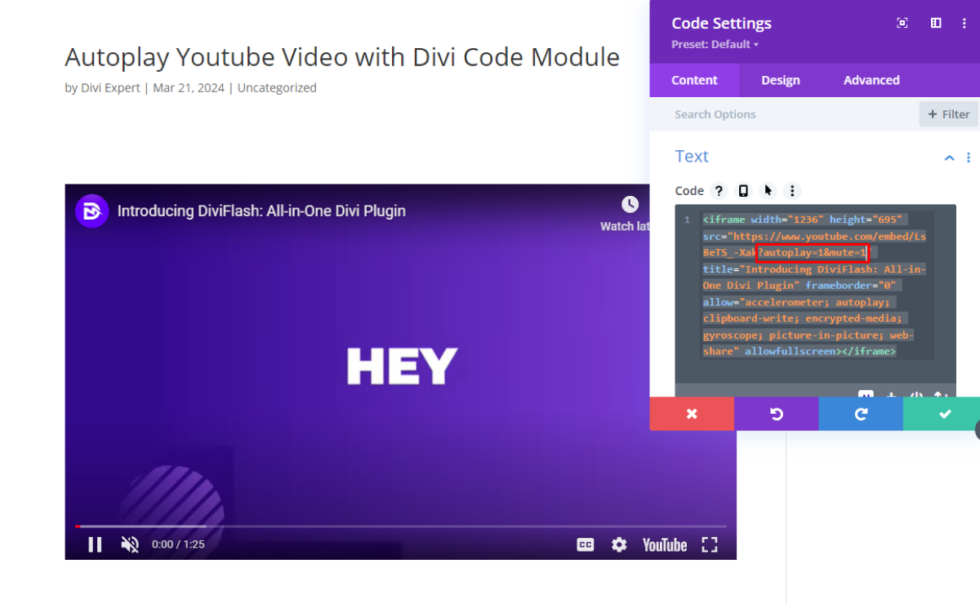The width and height of the screenshot is (980, 604).
Task: Click the help icon beside the Code label
Action: point(719,190)
